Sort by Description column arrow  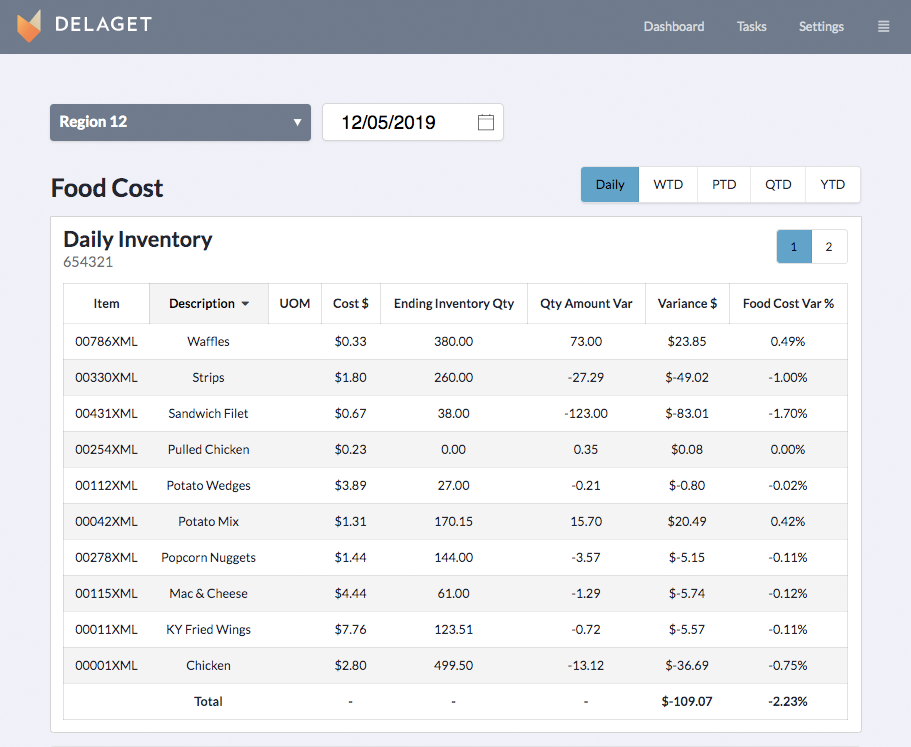click(x=246, y=304)
